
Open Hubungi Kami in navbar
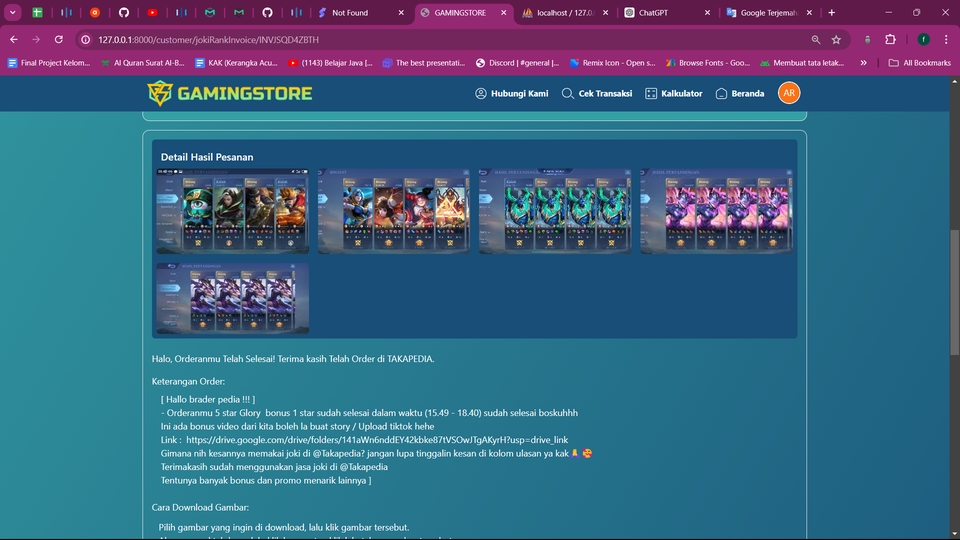[512, 93]
